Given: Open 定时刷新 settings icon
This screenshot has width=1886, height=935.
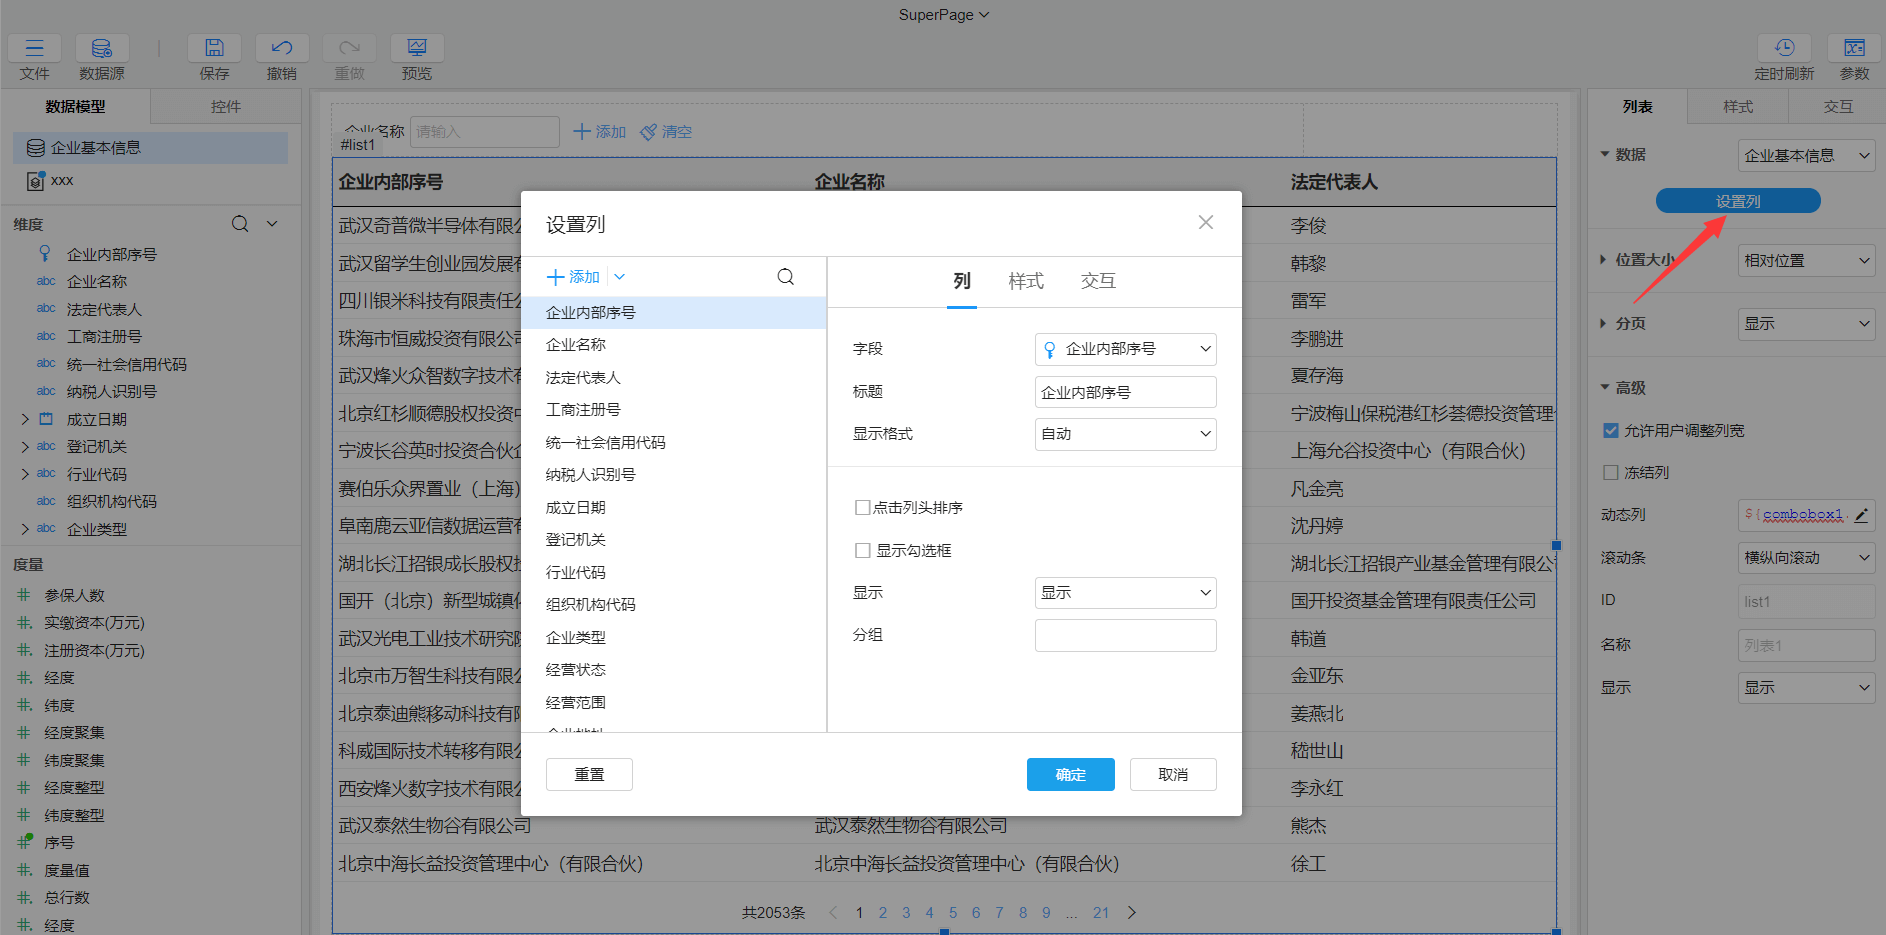Looking at the screenshot, I should (1786, 47).
